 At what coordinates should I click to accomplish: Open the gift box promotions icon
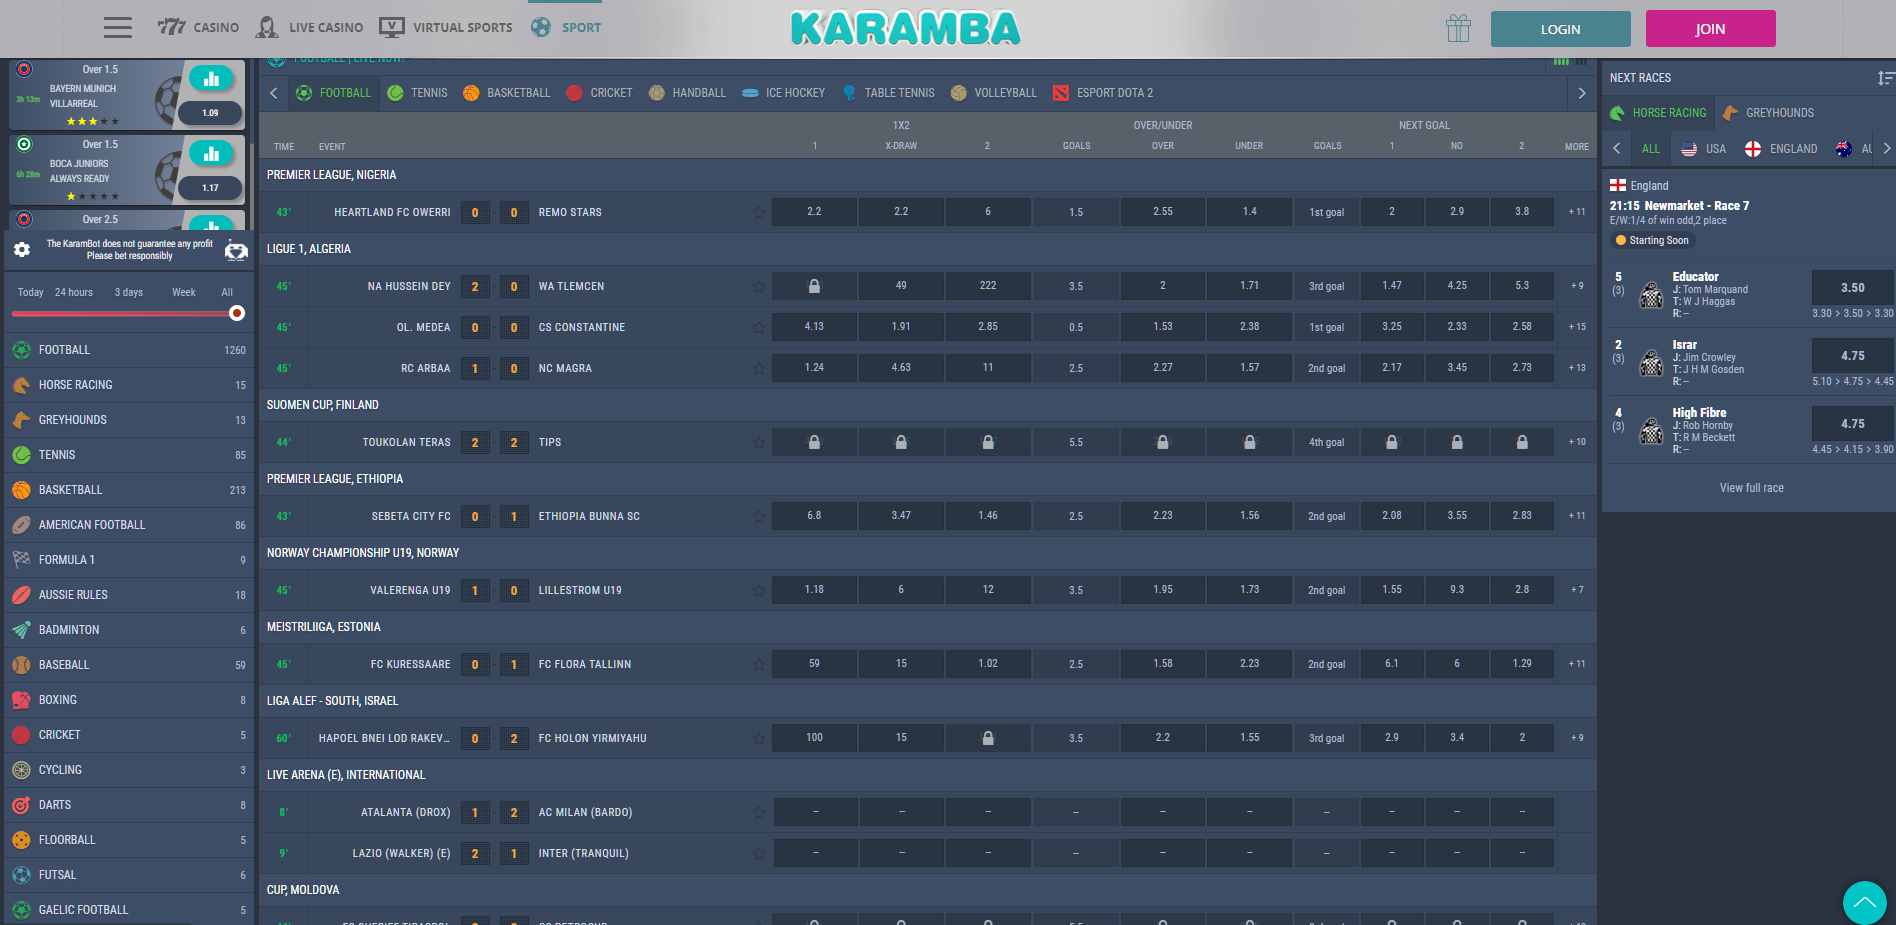point(1458,28)
